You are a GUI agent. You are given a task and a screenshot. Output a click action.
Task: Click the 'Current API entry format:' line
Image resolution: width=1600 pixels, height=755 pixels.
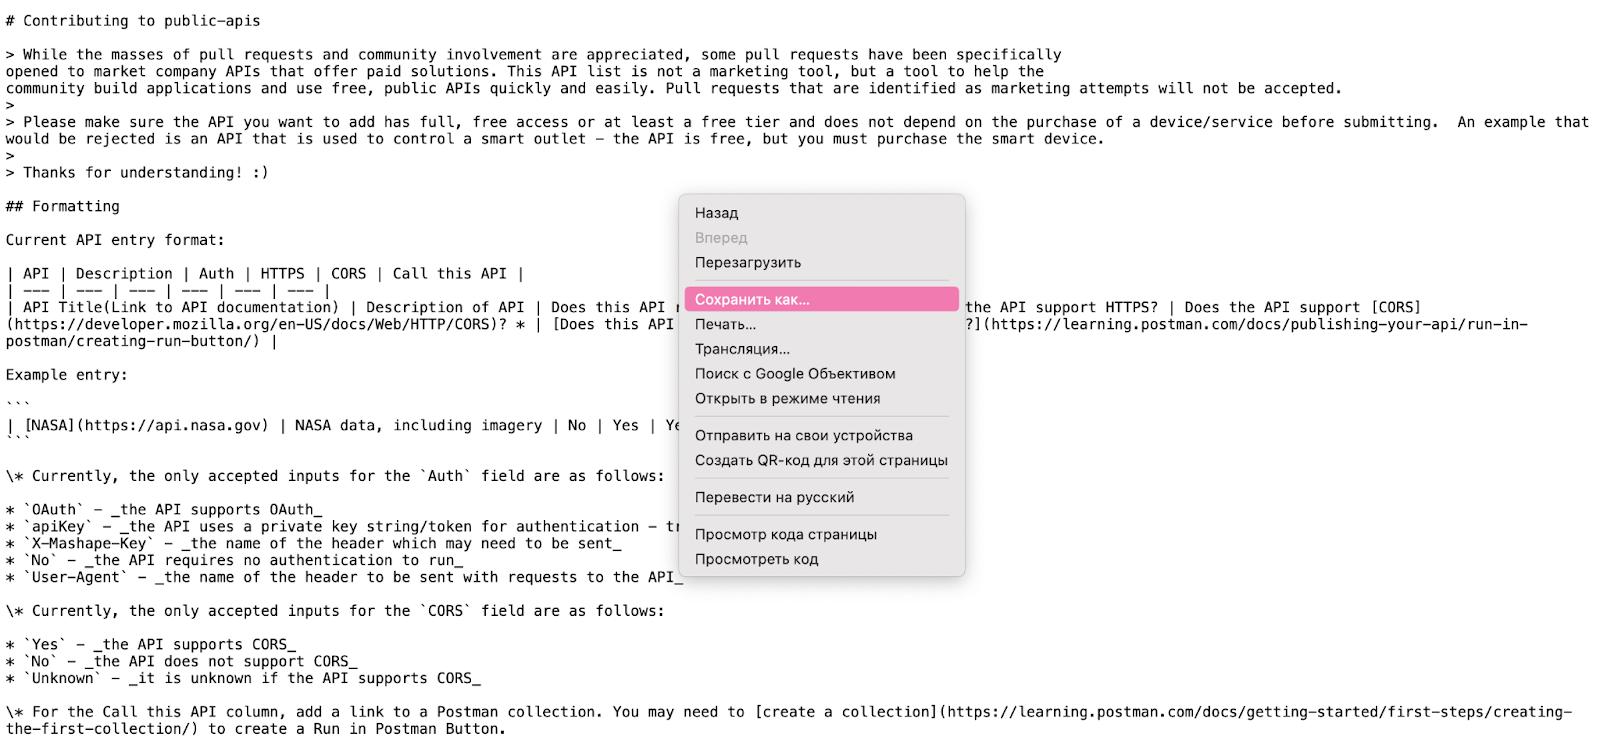click(x=115, y=240)
